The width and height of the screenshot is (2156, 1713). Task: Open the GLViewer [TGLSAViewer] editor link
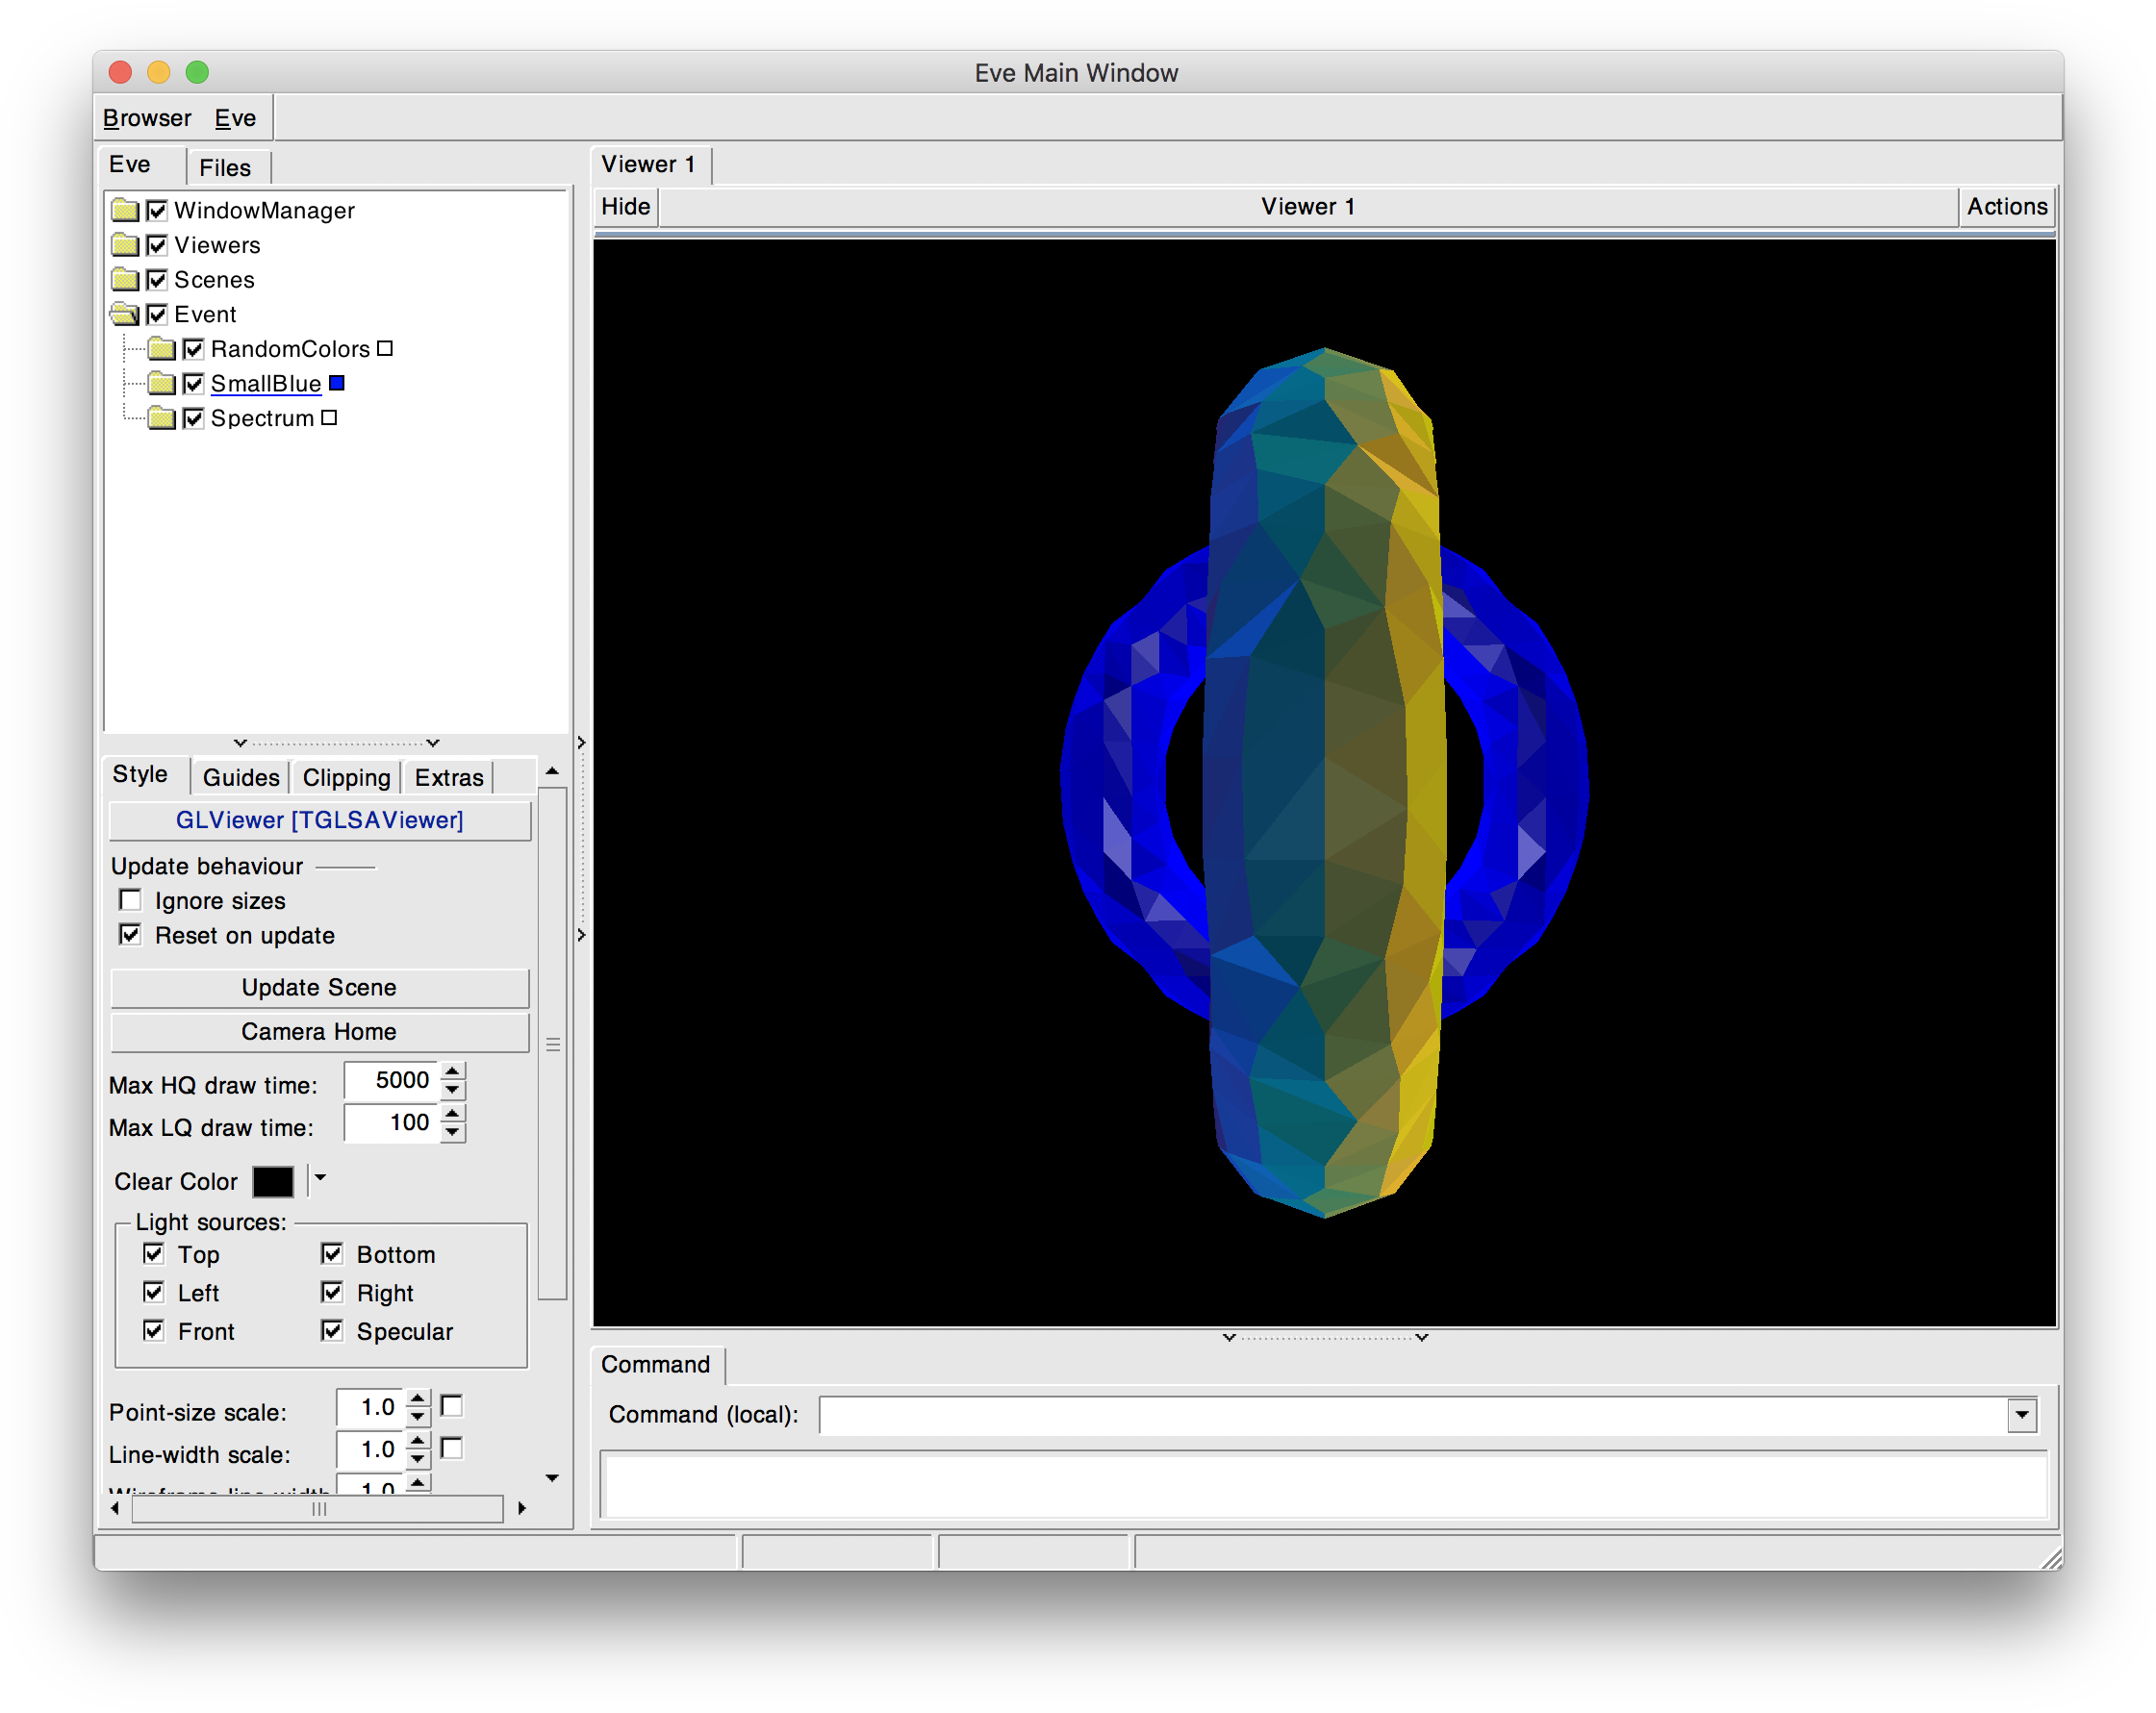coord(319,820)
